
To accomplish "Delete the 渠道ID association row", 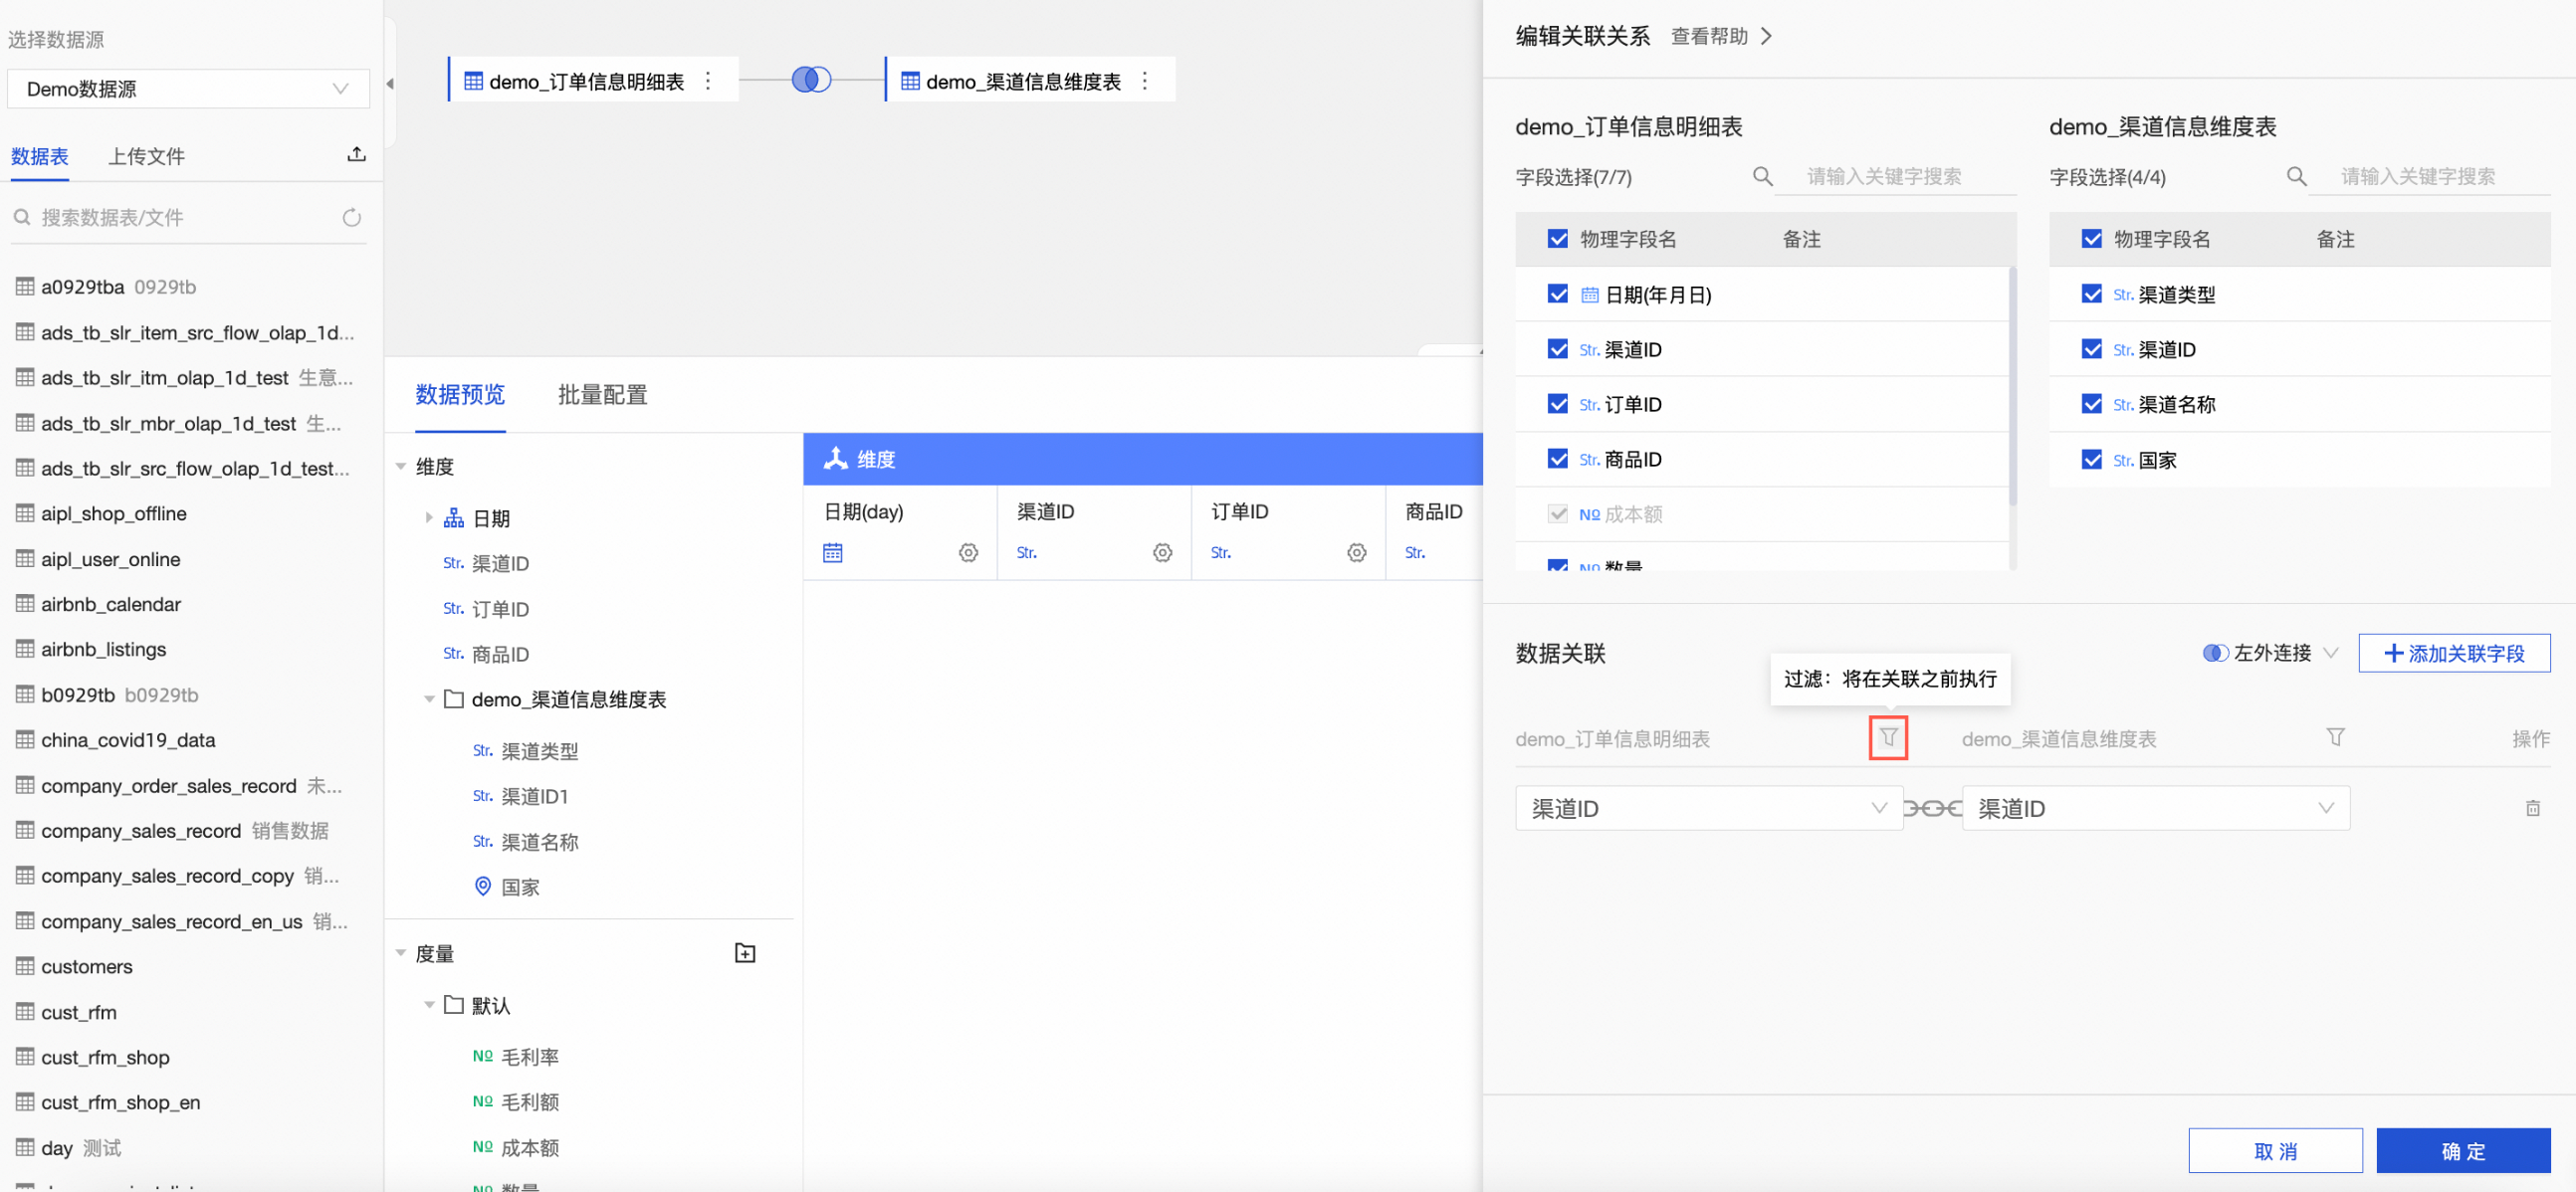I will (2532, 808).
